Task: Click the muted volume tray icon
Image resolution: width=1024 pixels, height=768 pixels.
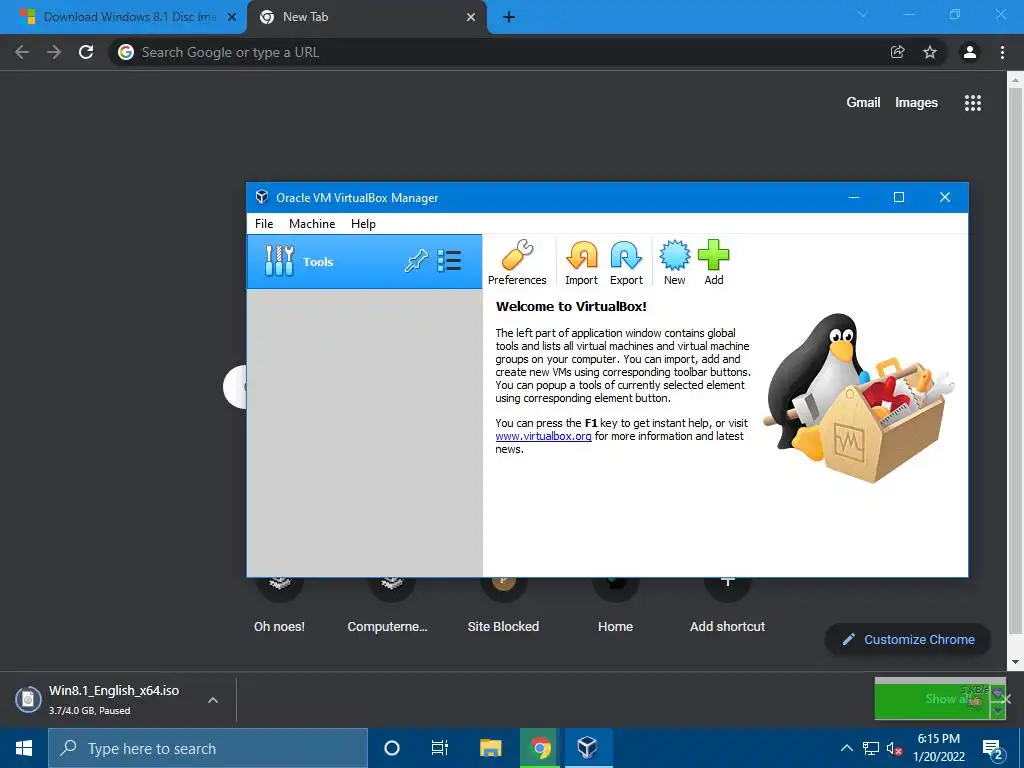Action: (x=893, y=748)
